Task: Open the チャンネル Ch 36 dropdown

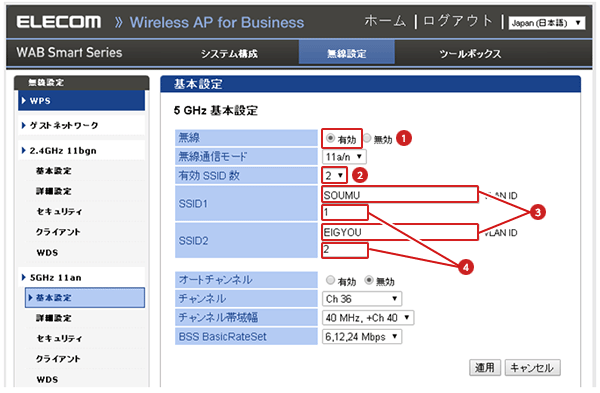Action: pos(362,299)
